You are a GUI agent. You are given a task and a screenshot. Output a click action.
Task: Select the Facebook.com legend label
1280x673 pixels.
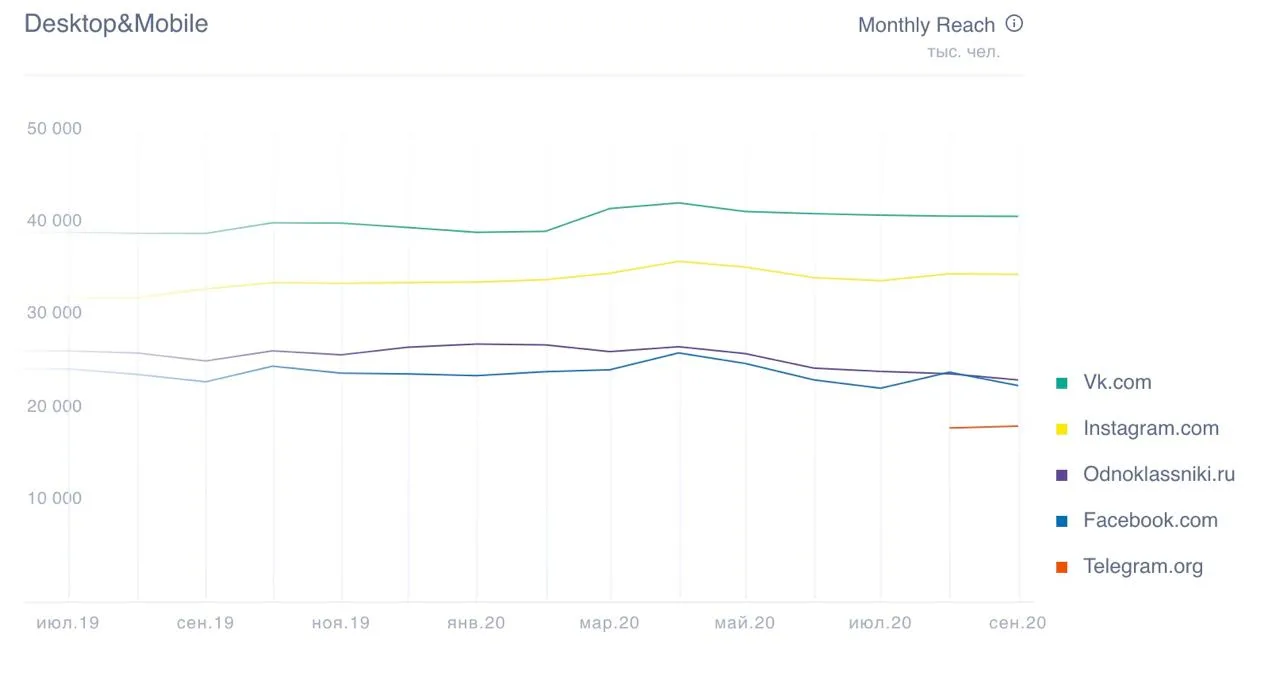tap(1150, 521)
